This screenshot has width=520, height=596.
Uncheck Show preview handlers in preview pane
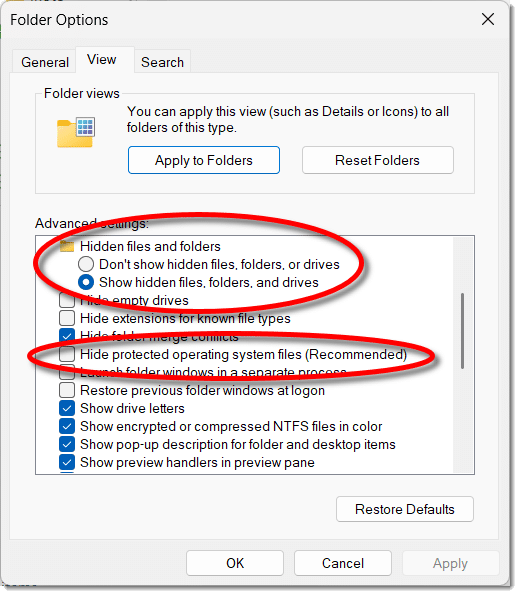67,463
